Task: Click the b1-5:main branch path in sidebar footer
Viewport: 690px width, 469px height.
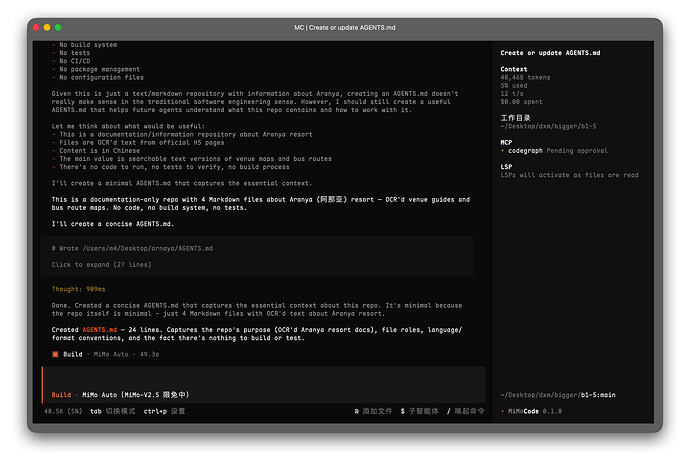Action: [x=558, y=395]
